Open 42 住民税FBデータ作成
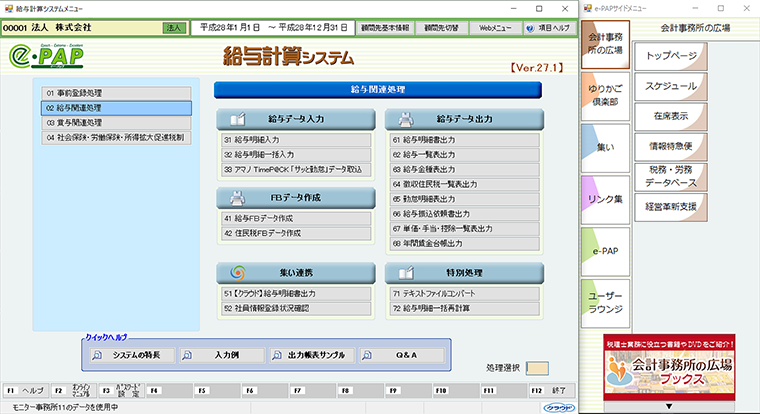Viewport: 760px width, 414px height. (x=296, y=233)
